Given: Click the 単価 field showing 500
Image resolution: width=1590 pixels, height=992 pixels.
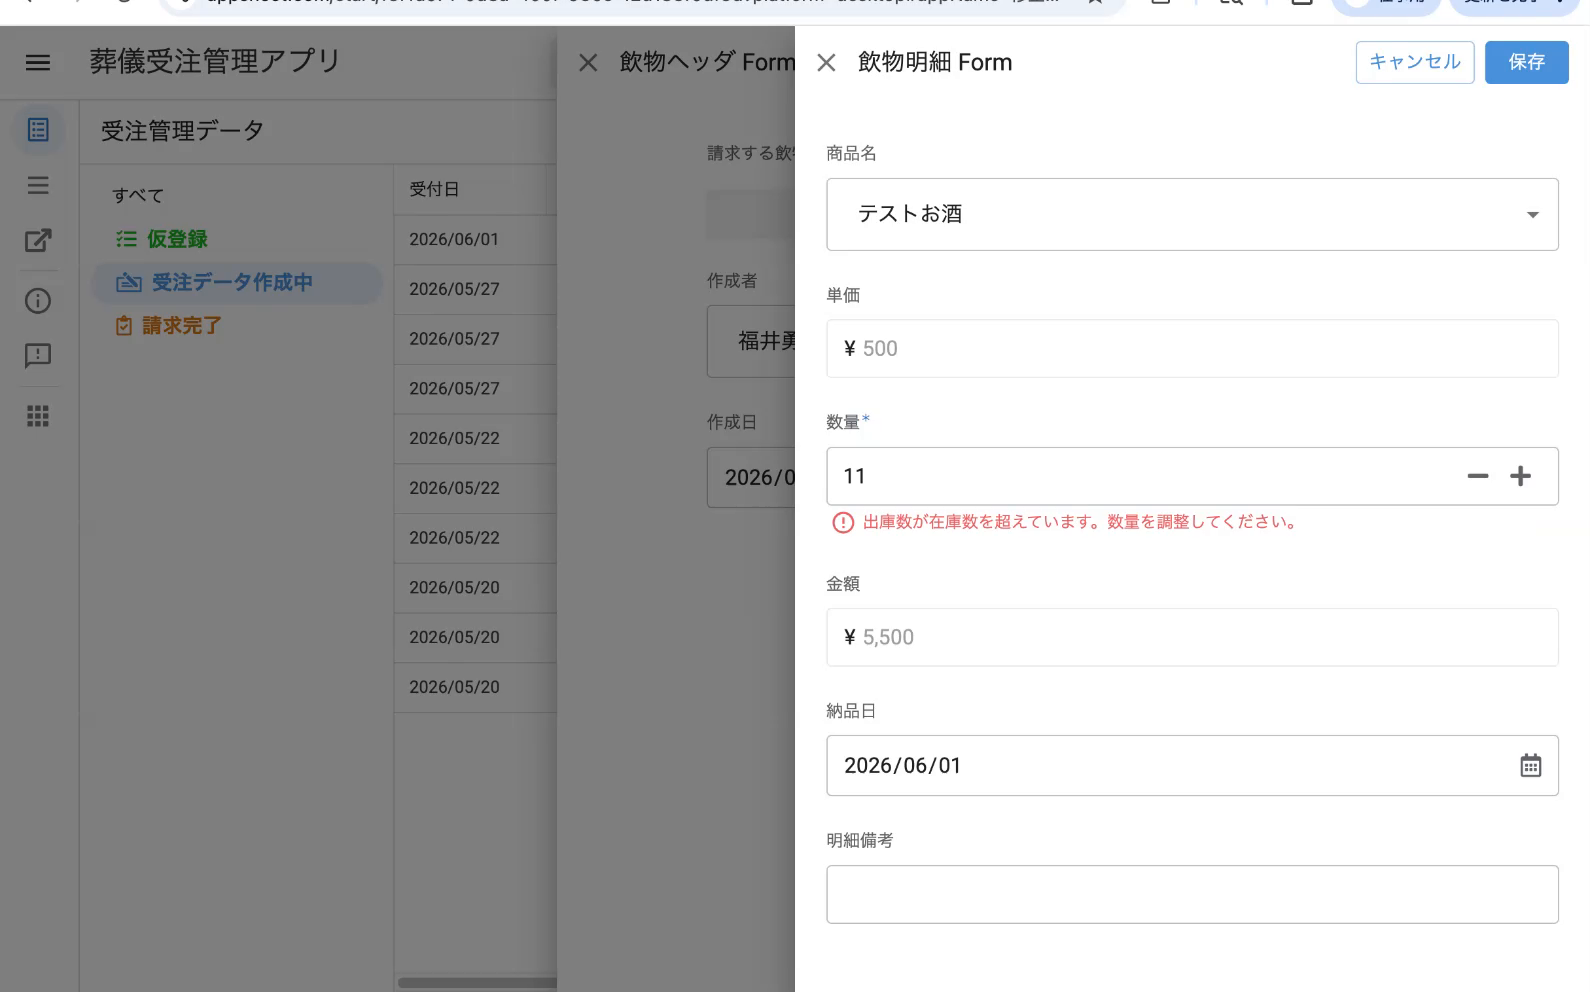Looking at the screenshot, I should [x=1192, y=348].
